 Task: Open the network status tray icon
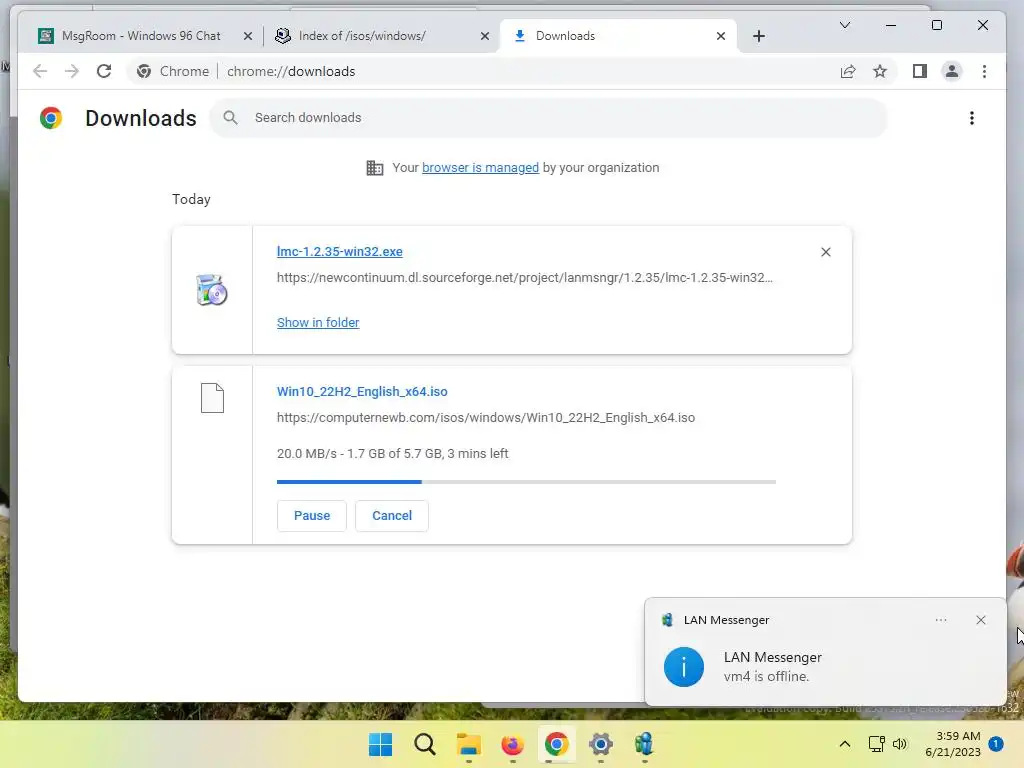tap(876, 744)
